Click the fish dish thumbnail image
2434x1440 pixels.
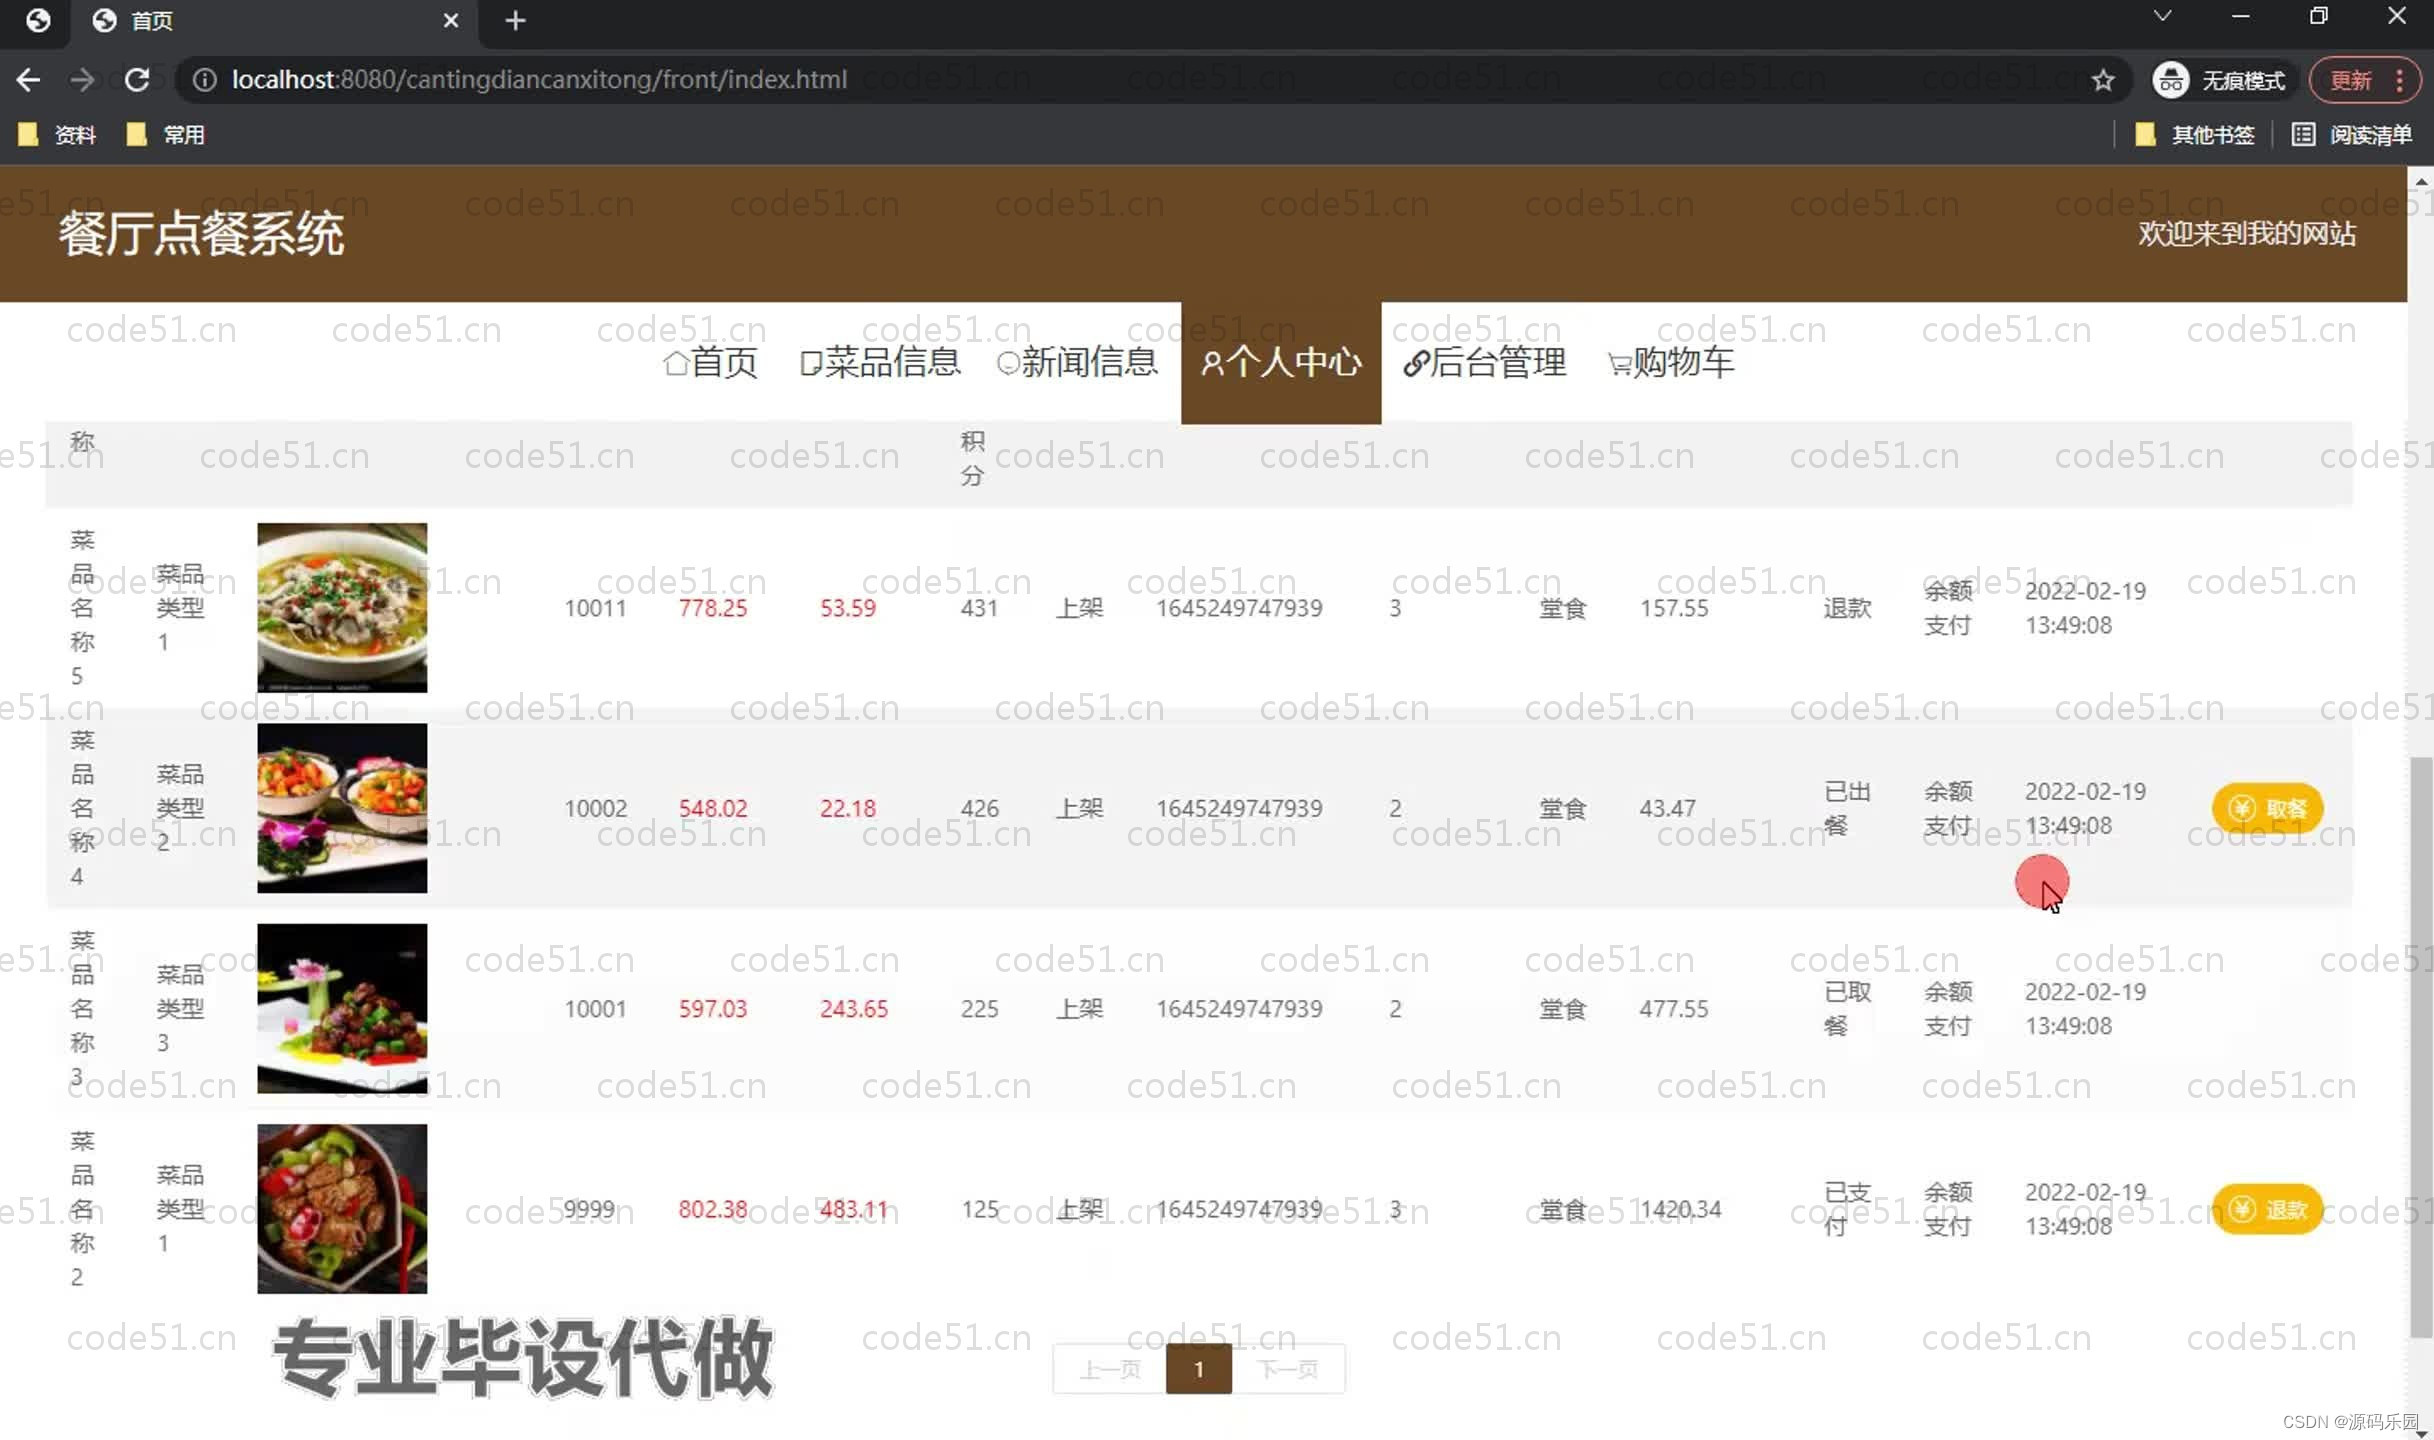pyautogui.click(x=341, y=606)
